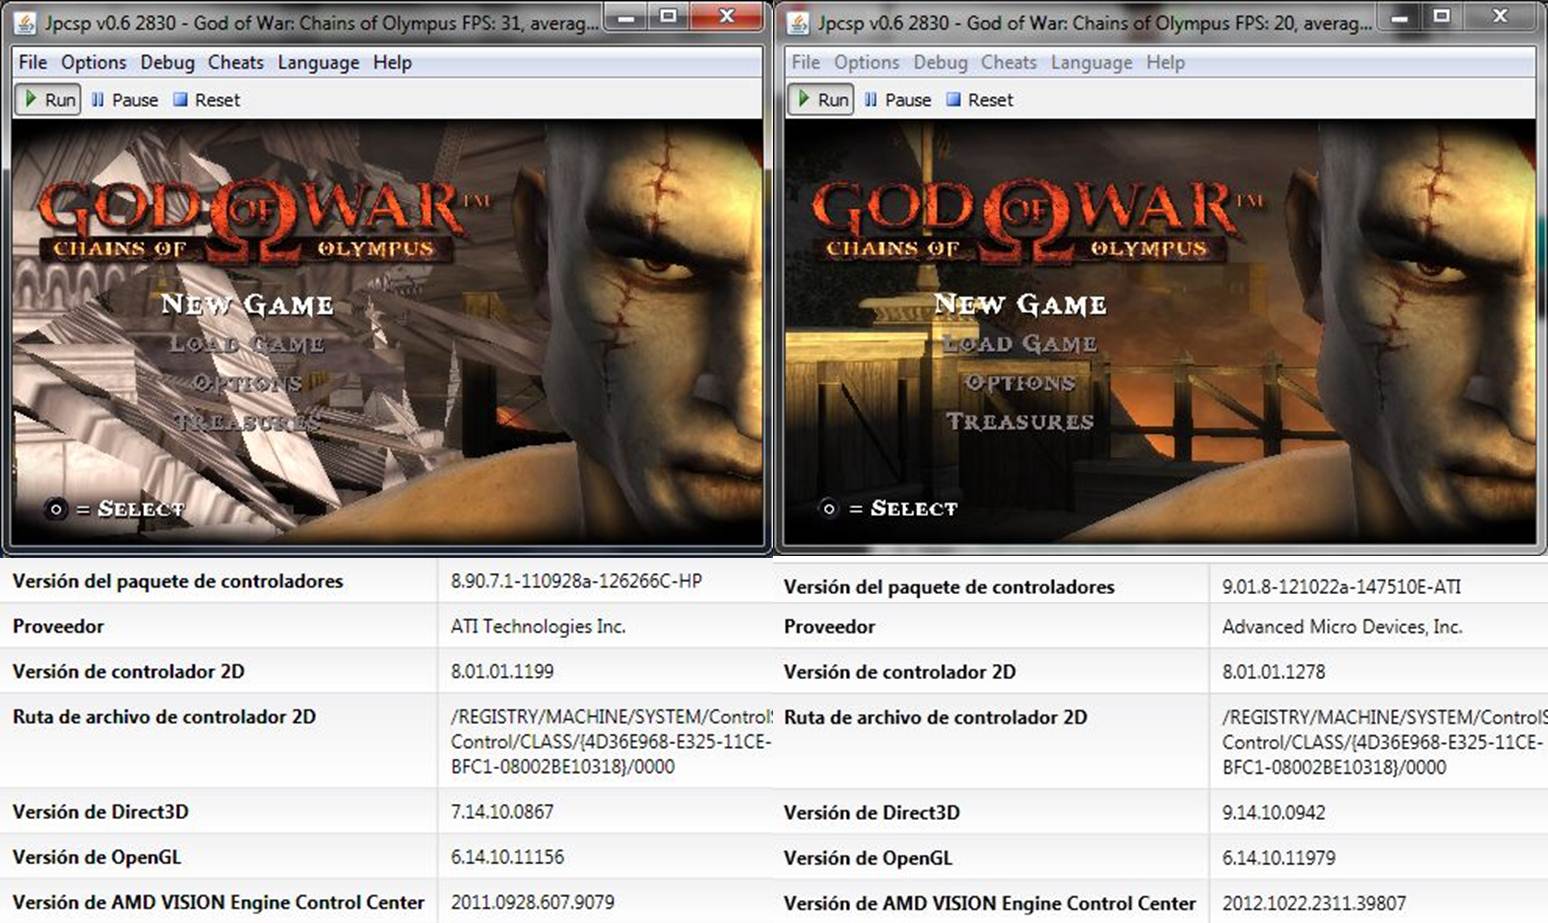
Task: Select OpenGL version 6.14.10.11979
Action: pos(1279,858)
